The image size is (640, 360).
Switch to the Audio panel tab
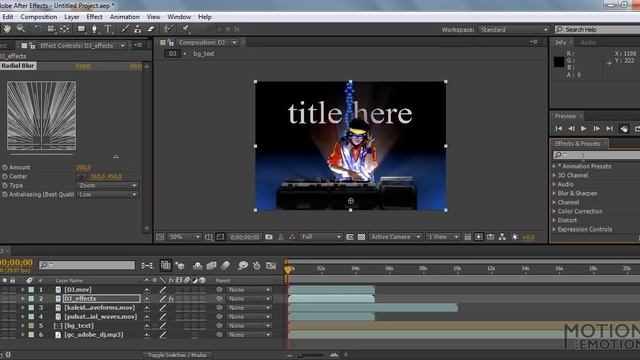point(588,42)
